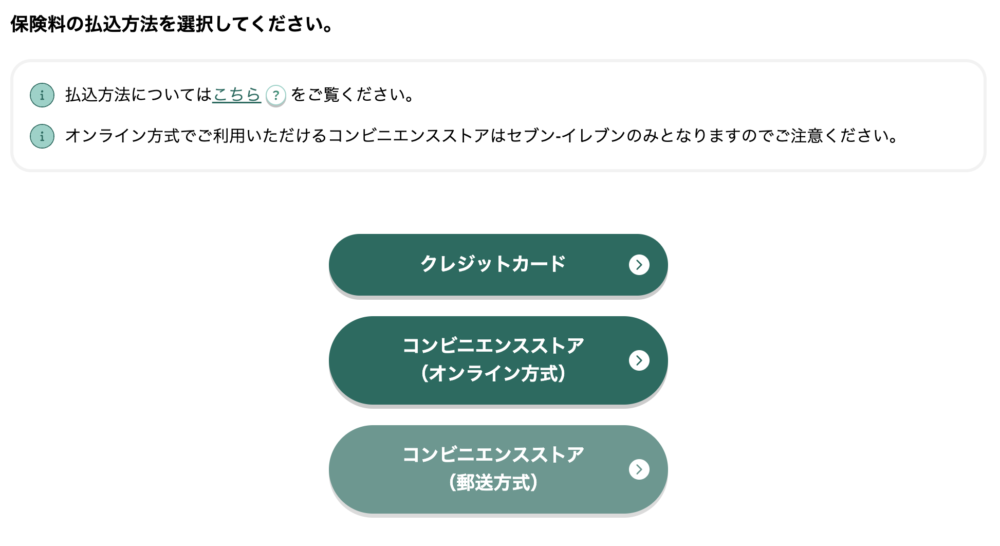Screen dimensions: 1000x546
Task: Click chevron circle icon on オンライン方式 button
Action: (638, 360)
